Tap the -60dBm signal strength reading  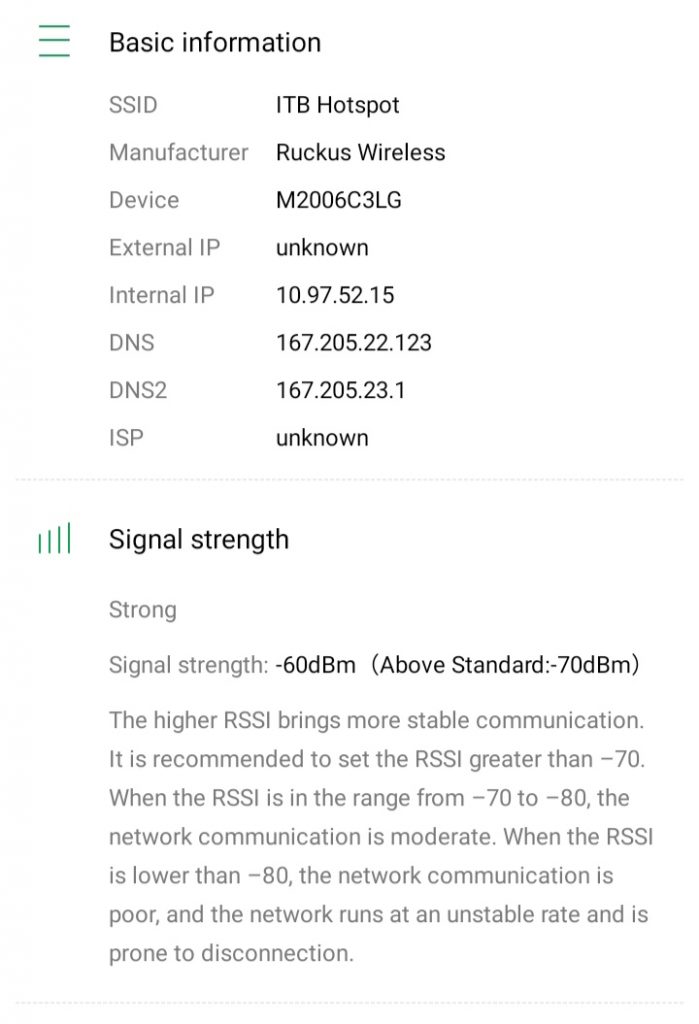[x=316, y=665]
